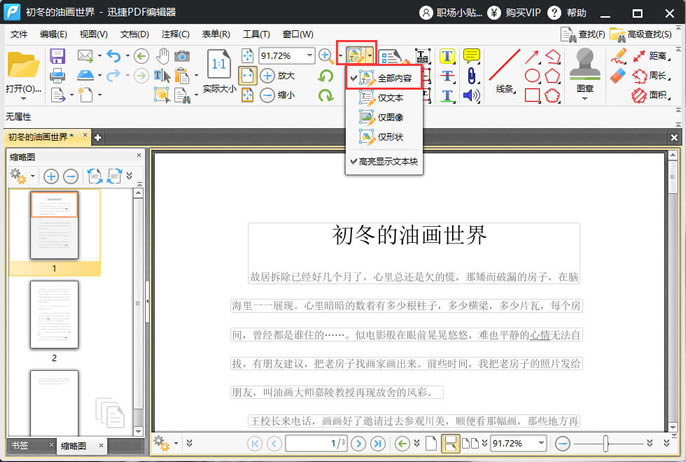The width and height of the screenshot is (686, 462).
Task: Click the camera snapshot tool icon
Action: tap(182, 56)
